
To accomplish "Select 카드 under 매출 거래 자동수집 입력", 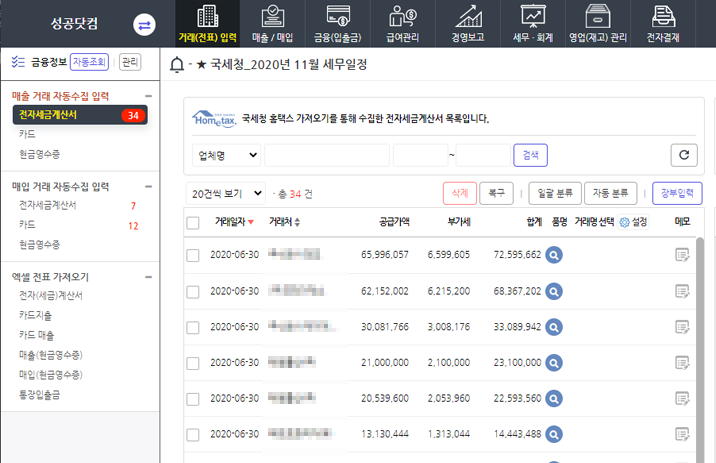I will (x=27, y=134).
